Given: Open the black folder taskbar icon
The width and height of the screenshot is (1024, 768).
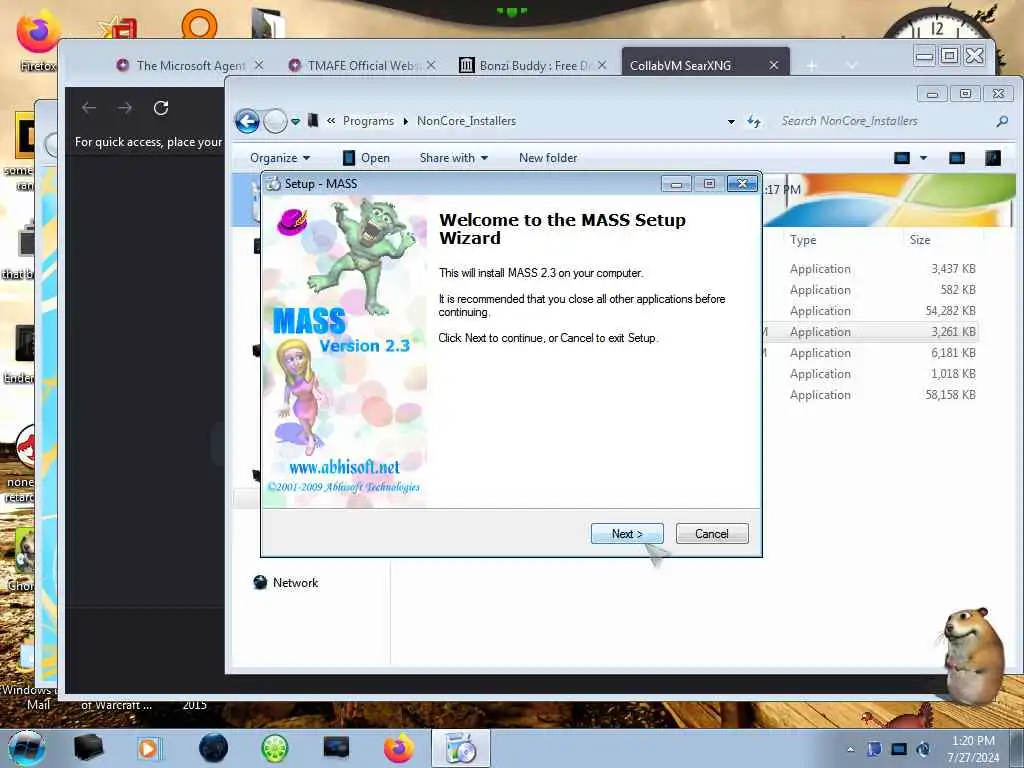Looking at the screenshot, I should coord(88,748).
